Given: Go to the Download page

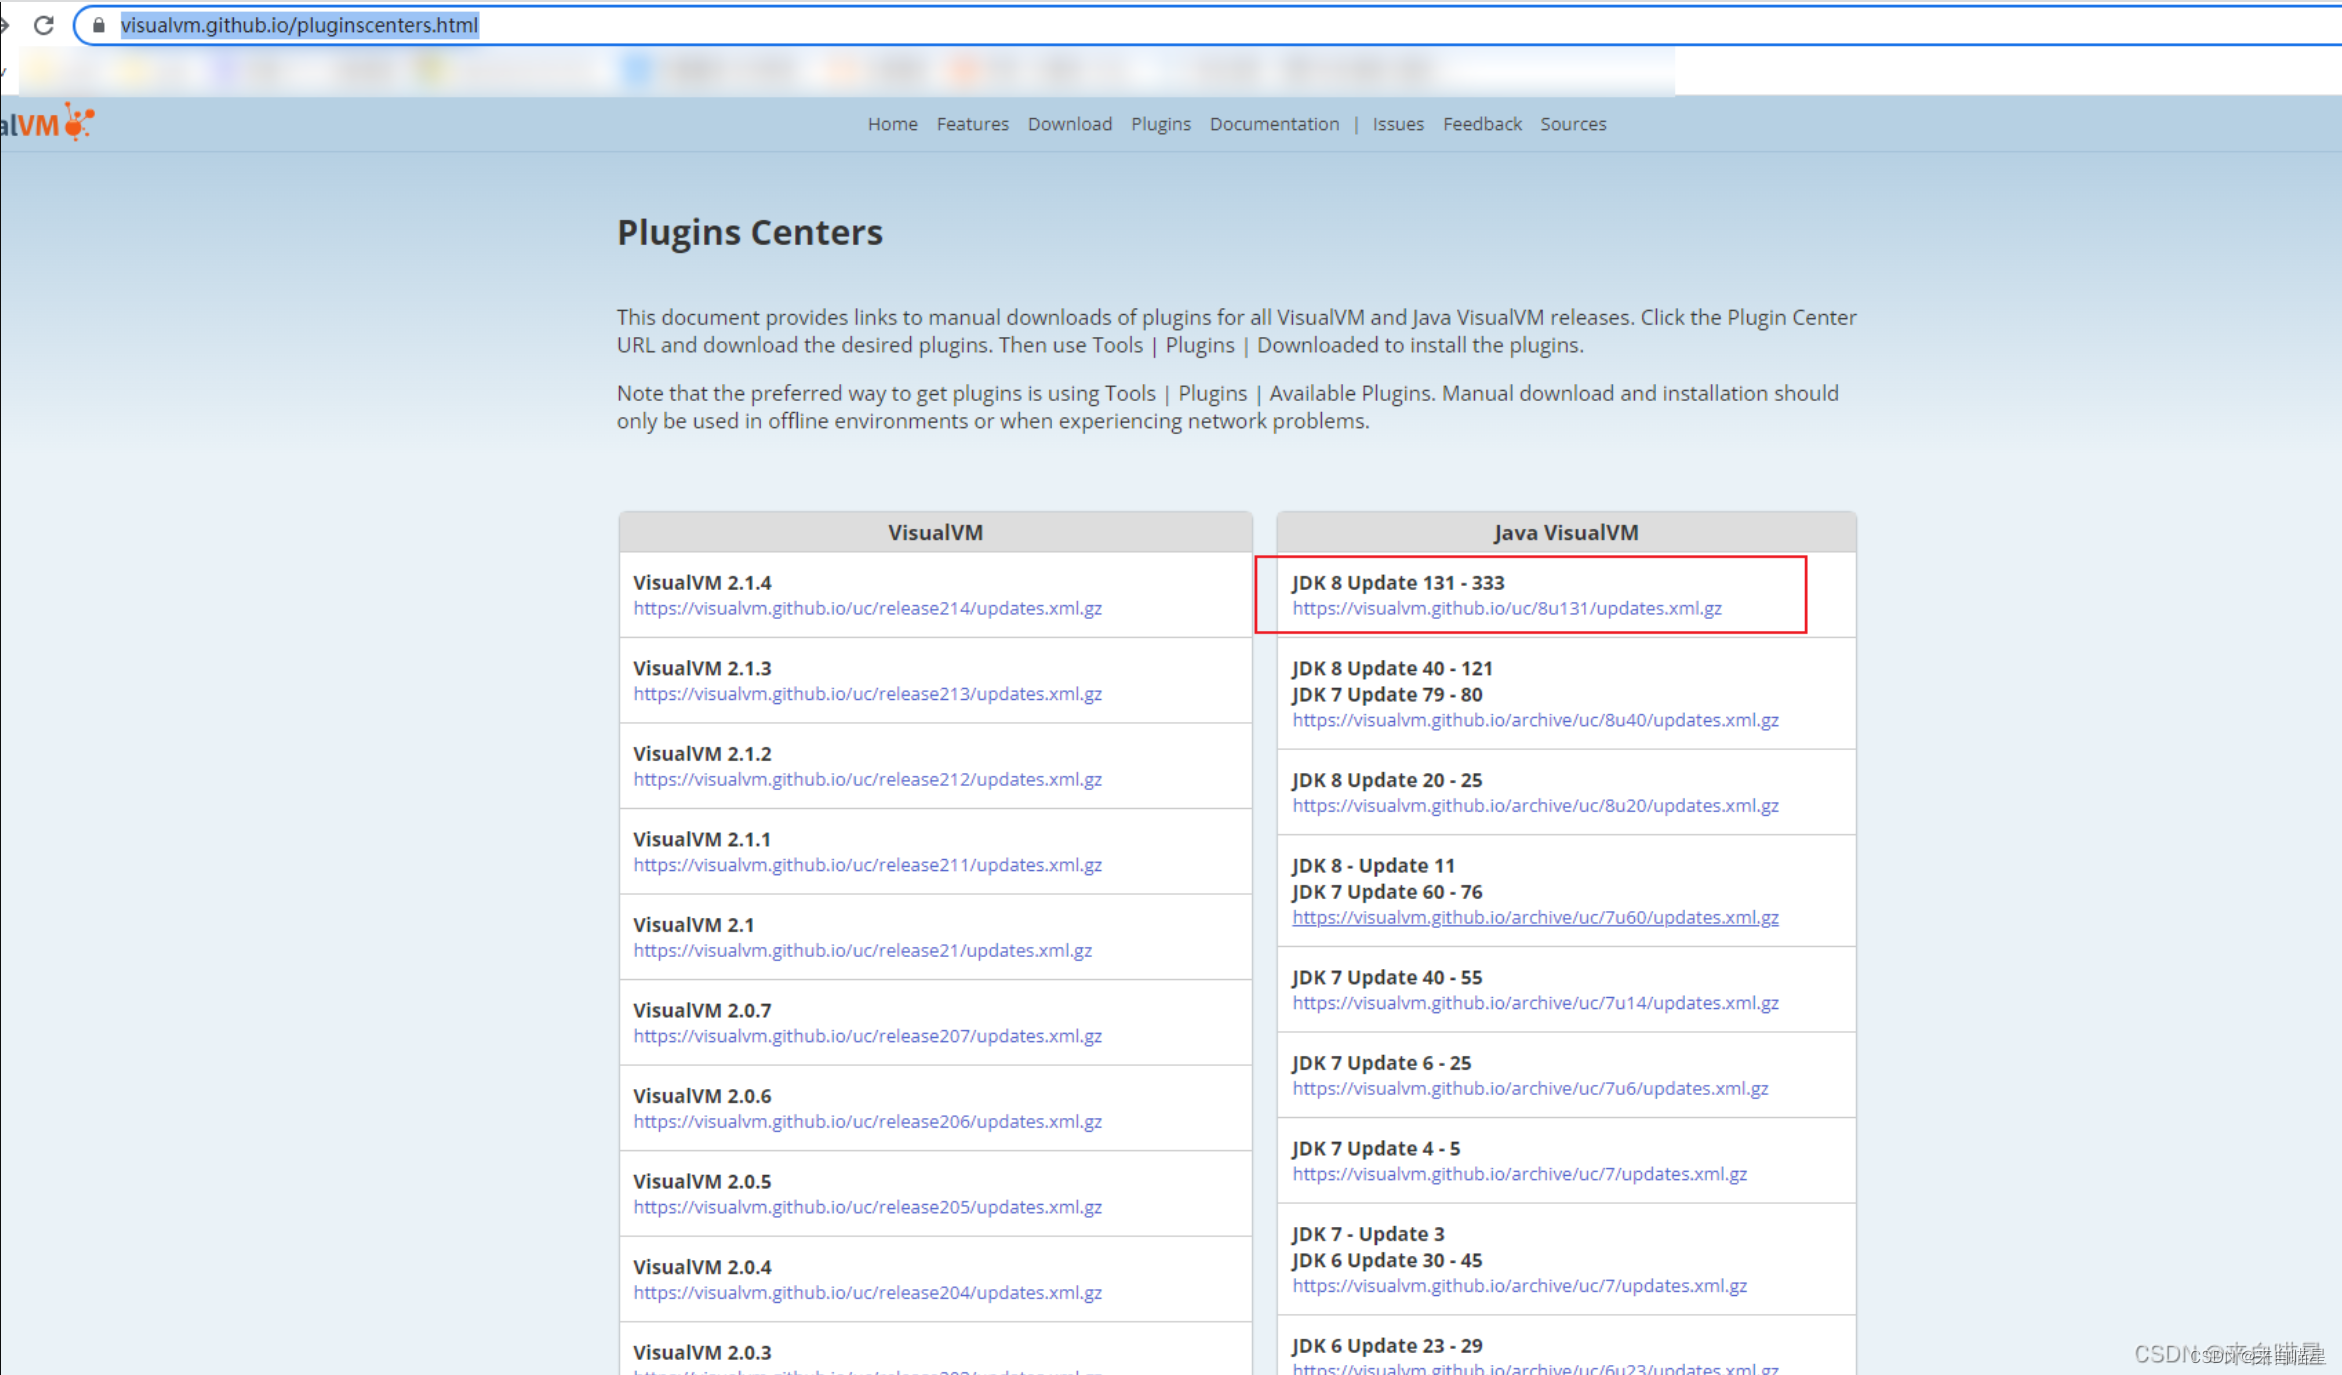Looking at the screenshot, I should 1069,124.
